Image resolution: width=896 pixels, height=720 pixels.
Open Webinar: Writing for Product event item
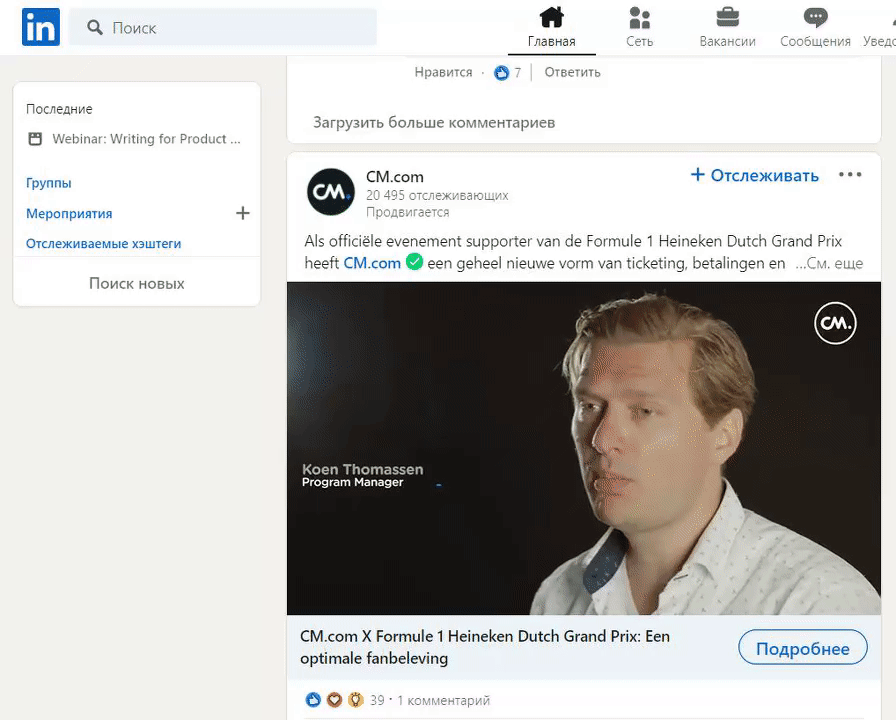coord(146,139)
